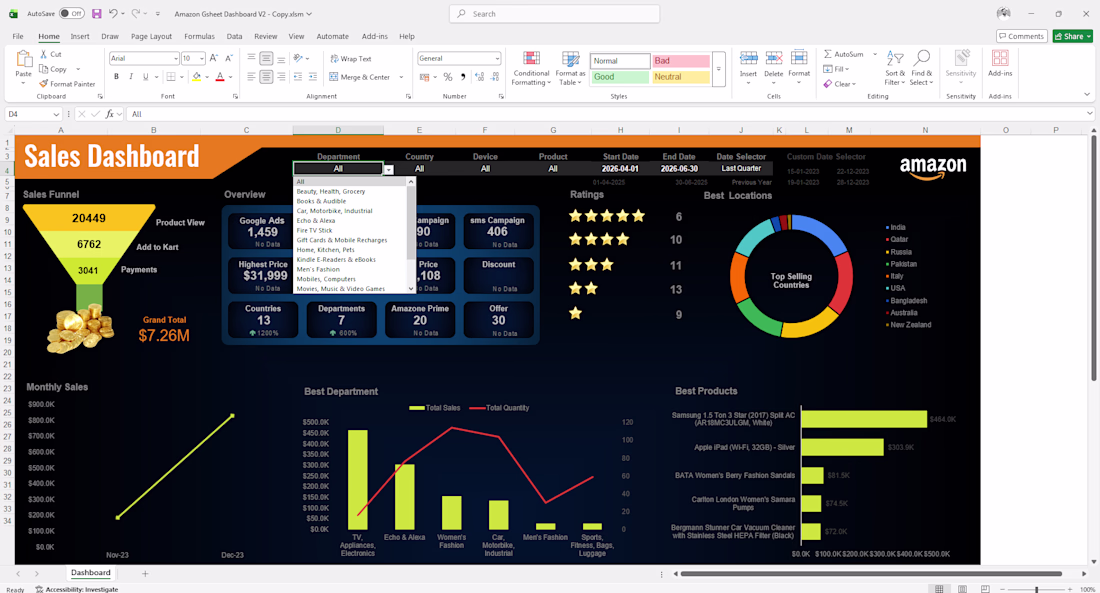Switch to Page Layout view in status bar
1100x593 pixels.
pyautogui.click(x=962, y=589)
